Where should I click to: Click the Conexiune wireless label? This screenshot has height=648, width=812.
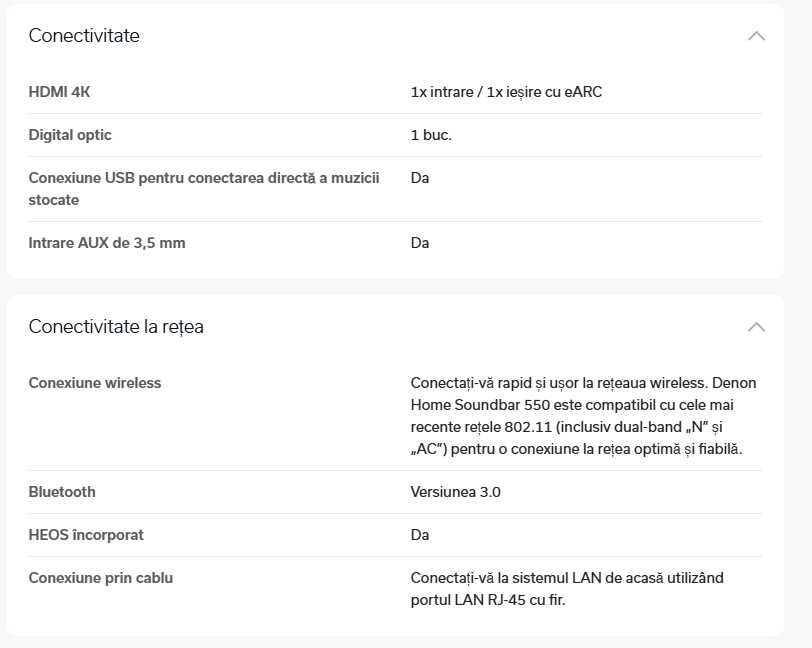(95, 383)
